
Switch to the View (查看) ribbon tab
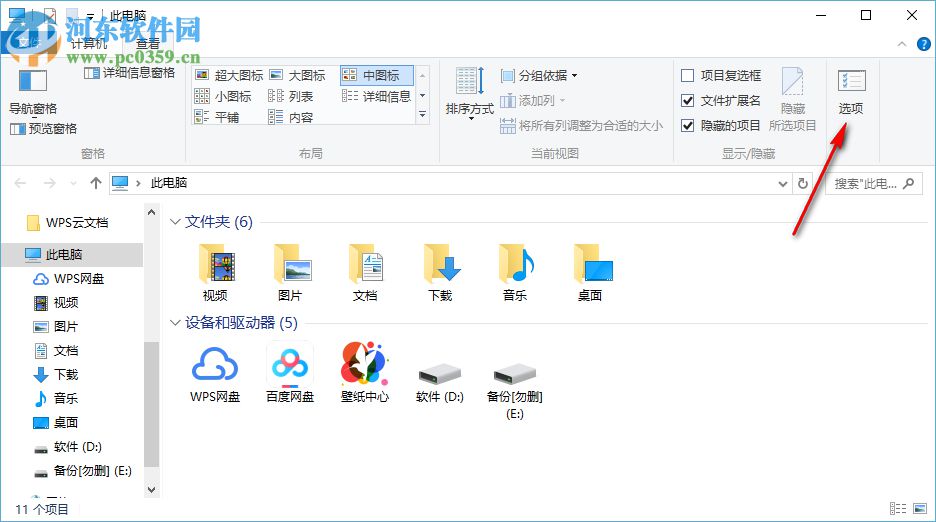coord(147,44)
